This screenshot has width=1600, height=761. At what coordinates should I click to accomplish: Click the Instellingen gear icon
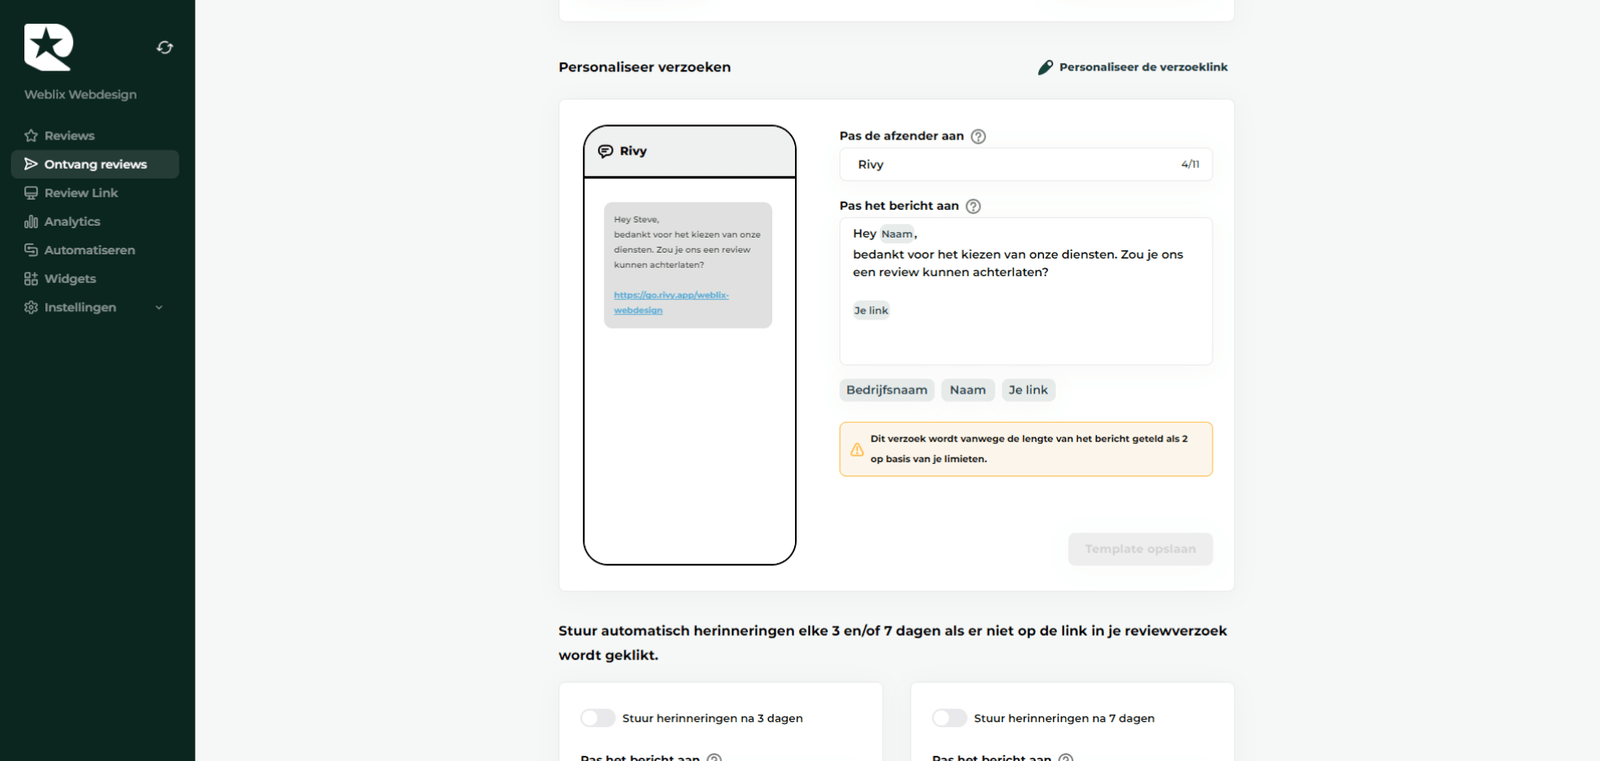coord(31,308)
